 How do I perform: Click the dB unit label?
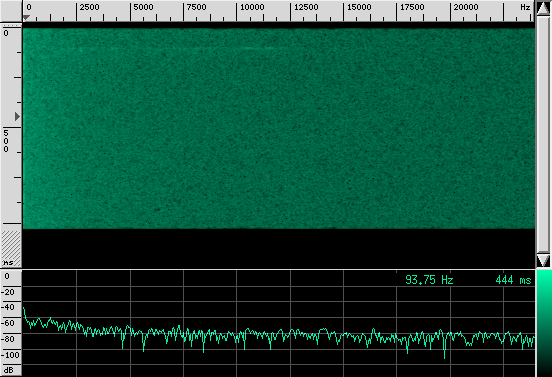pos(8,370)
